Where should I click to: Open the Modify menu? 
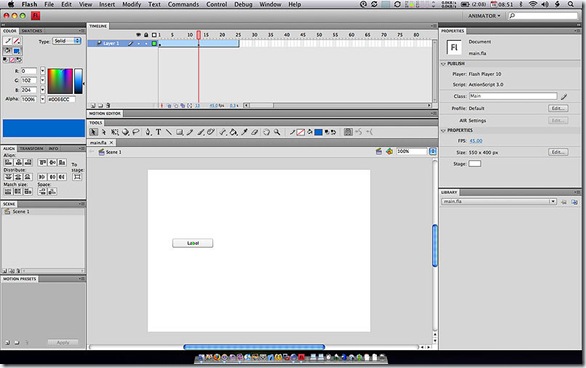click(x=132, y=4)
